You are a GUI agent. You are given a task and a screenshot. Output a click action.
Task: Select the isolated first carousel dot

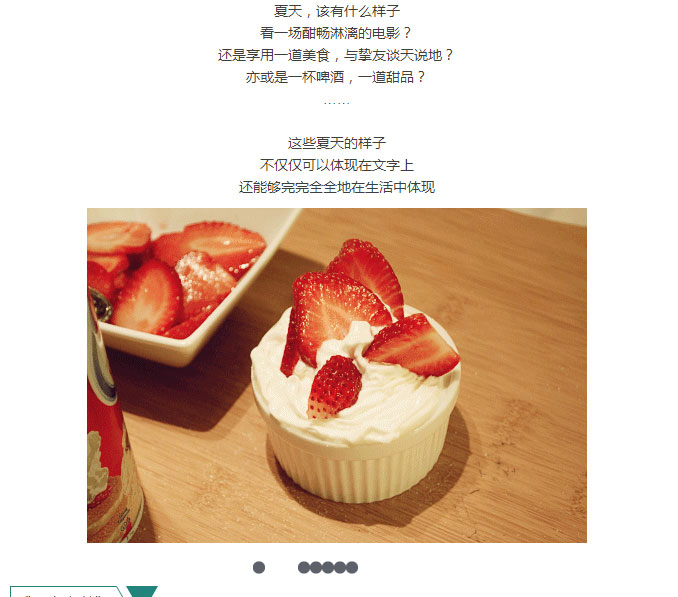(259, 567)
